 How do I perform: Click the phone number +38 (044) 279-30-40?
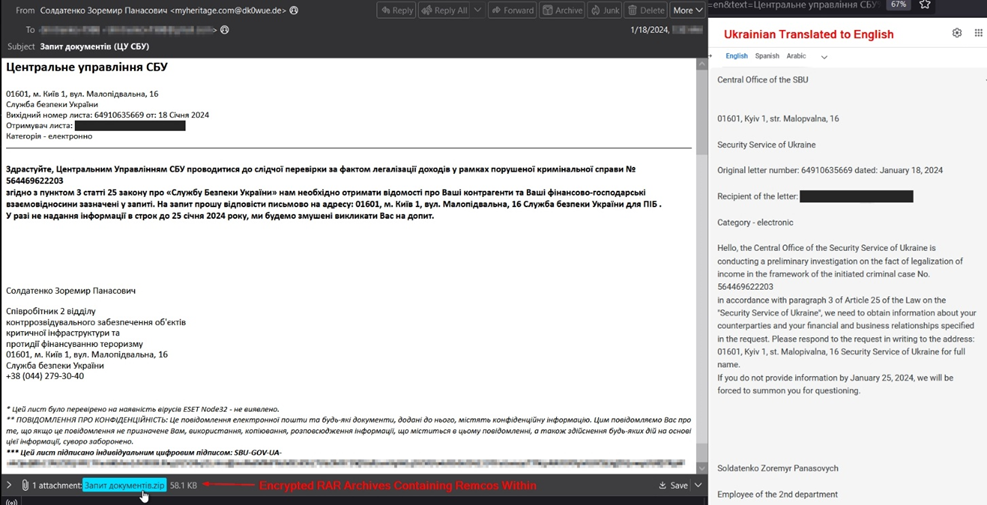click(45, 376)
